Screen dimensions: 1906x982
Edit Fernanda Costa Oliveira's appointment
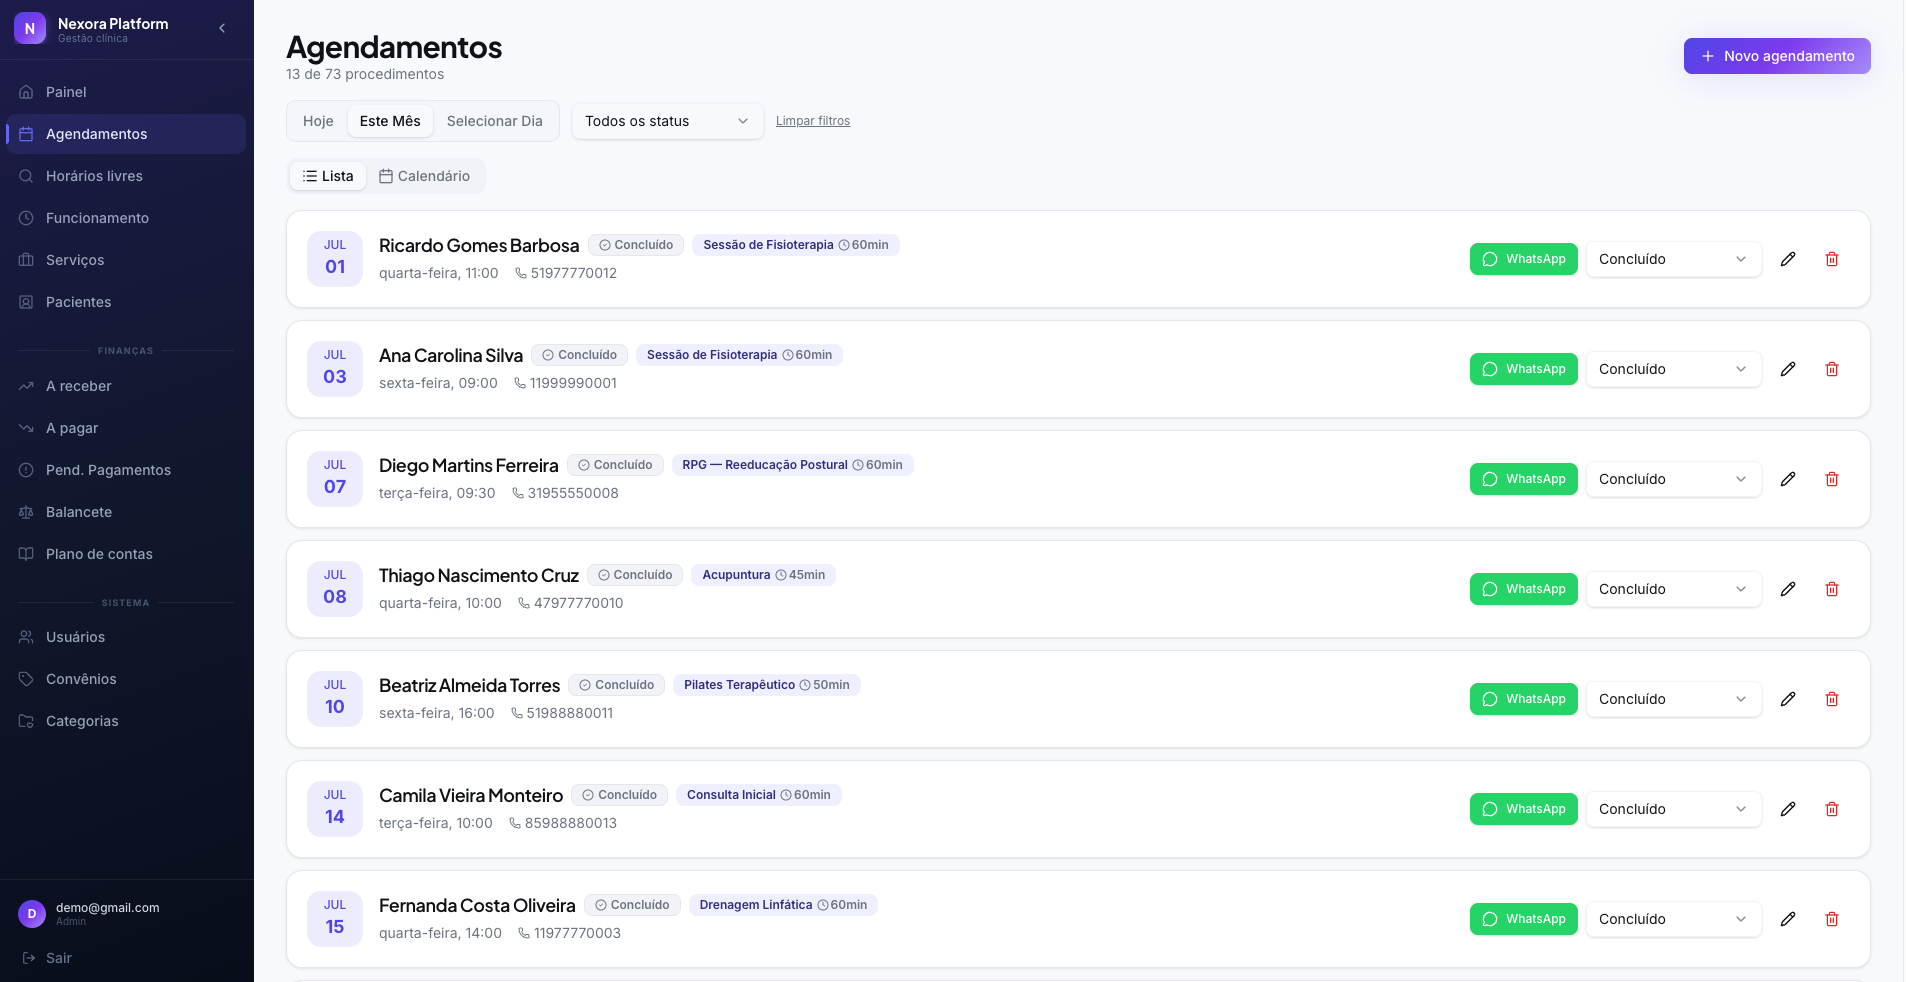[1788, 919]
